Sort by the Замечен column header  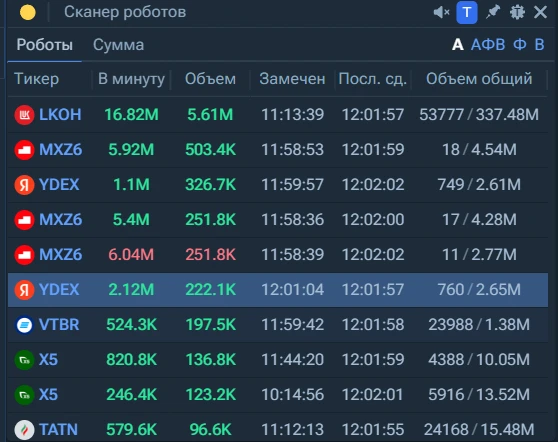point(292,79)
